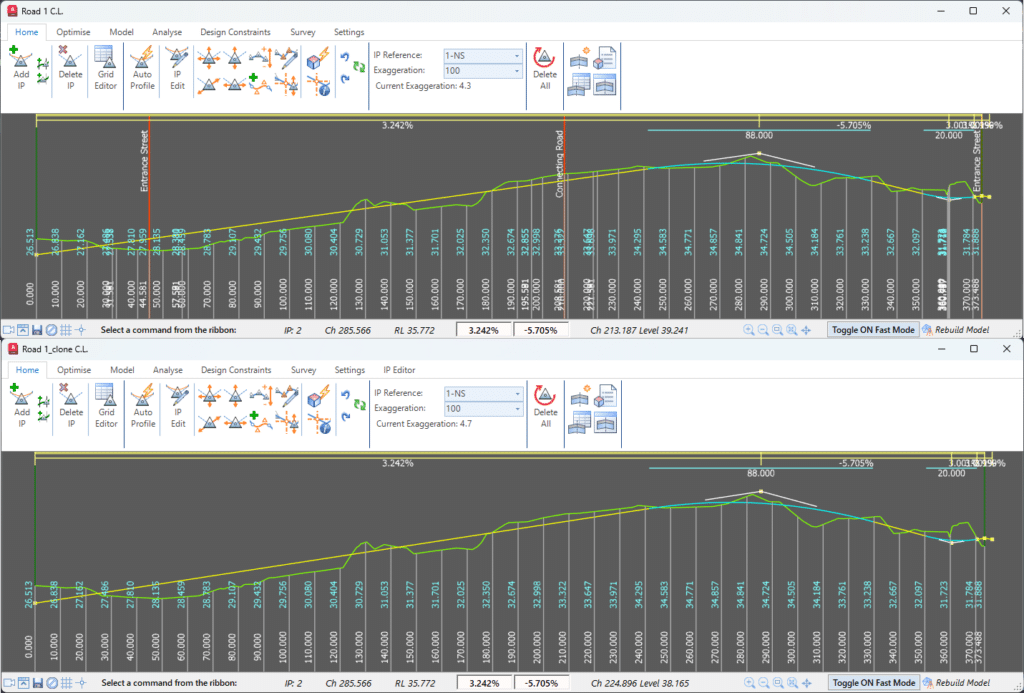Switch to Design Constraints tab in Road 1

(235, 32)
